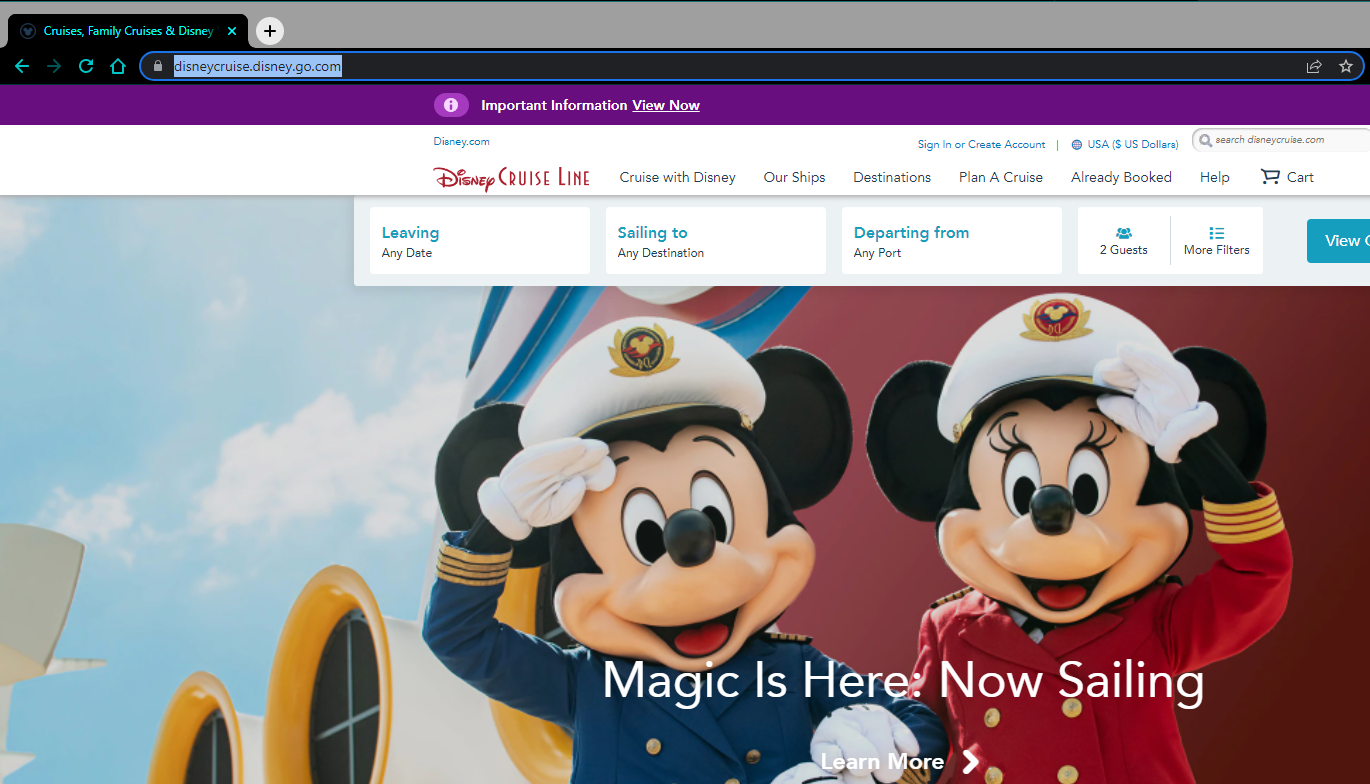Click the globe icon beside USA
The width and height of the screenshot is (1370, 784).
click(x=1077, y=144)
